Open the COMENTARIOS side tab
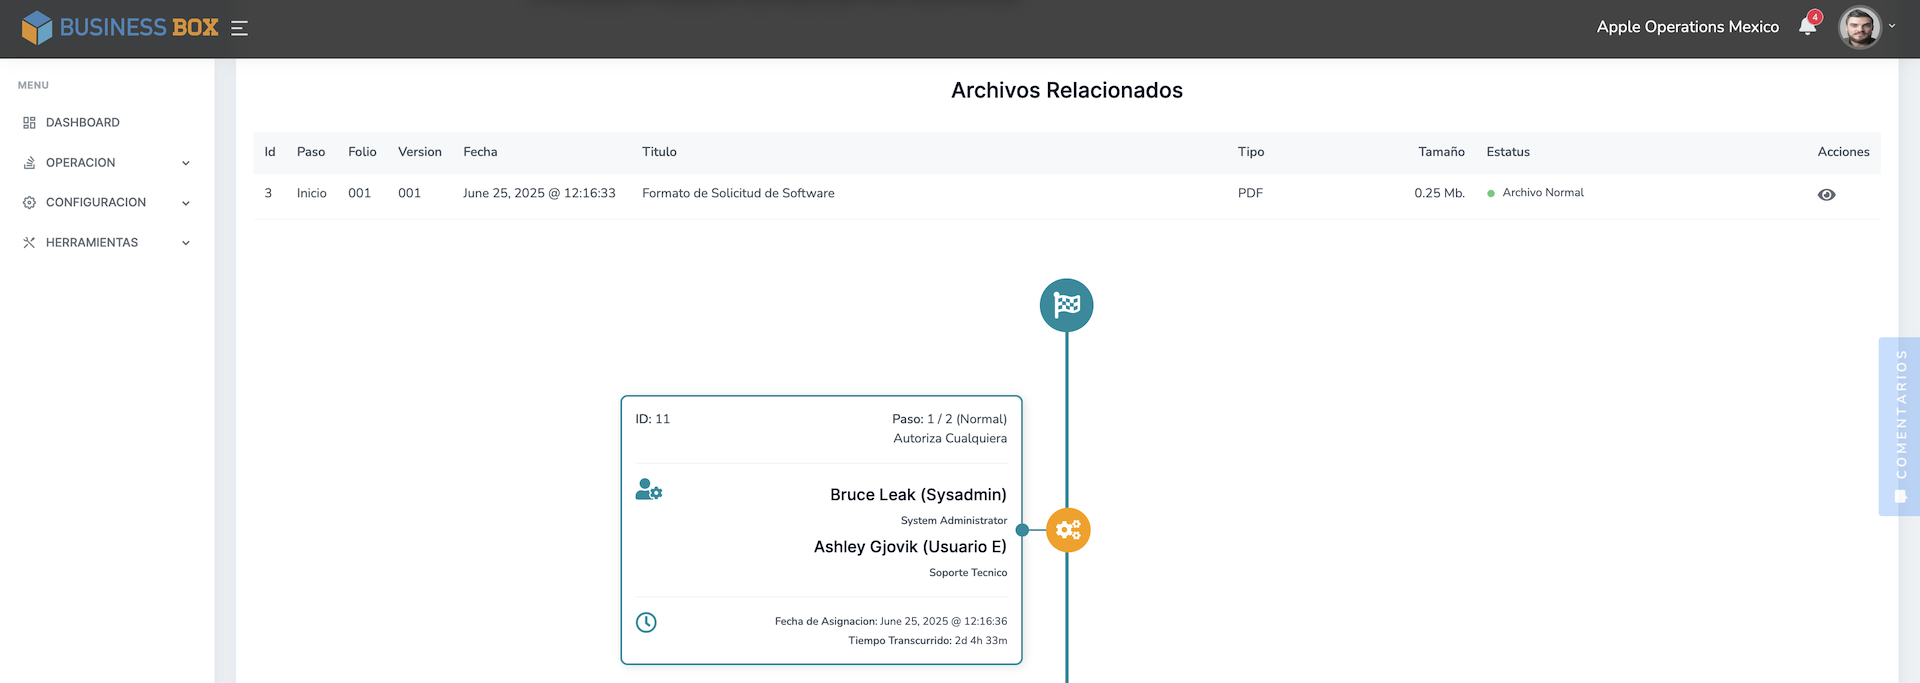The height and width of the screenshot is (683, 1920). (1900, 426)
